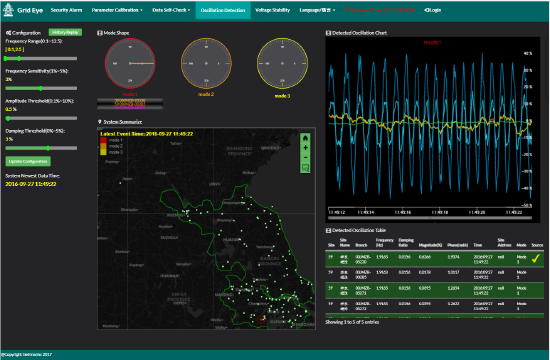The width and height of the screenshot is (550, 360).
Task: Click the Update Configuration button
Action: click(28, 161)
